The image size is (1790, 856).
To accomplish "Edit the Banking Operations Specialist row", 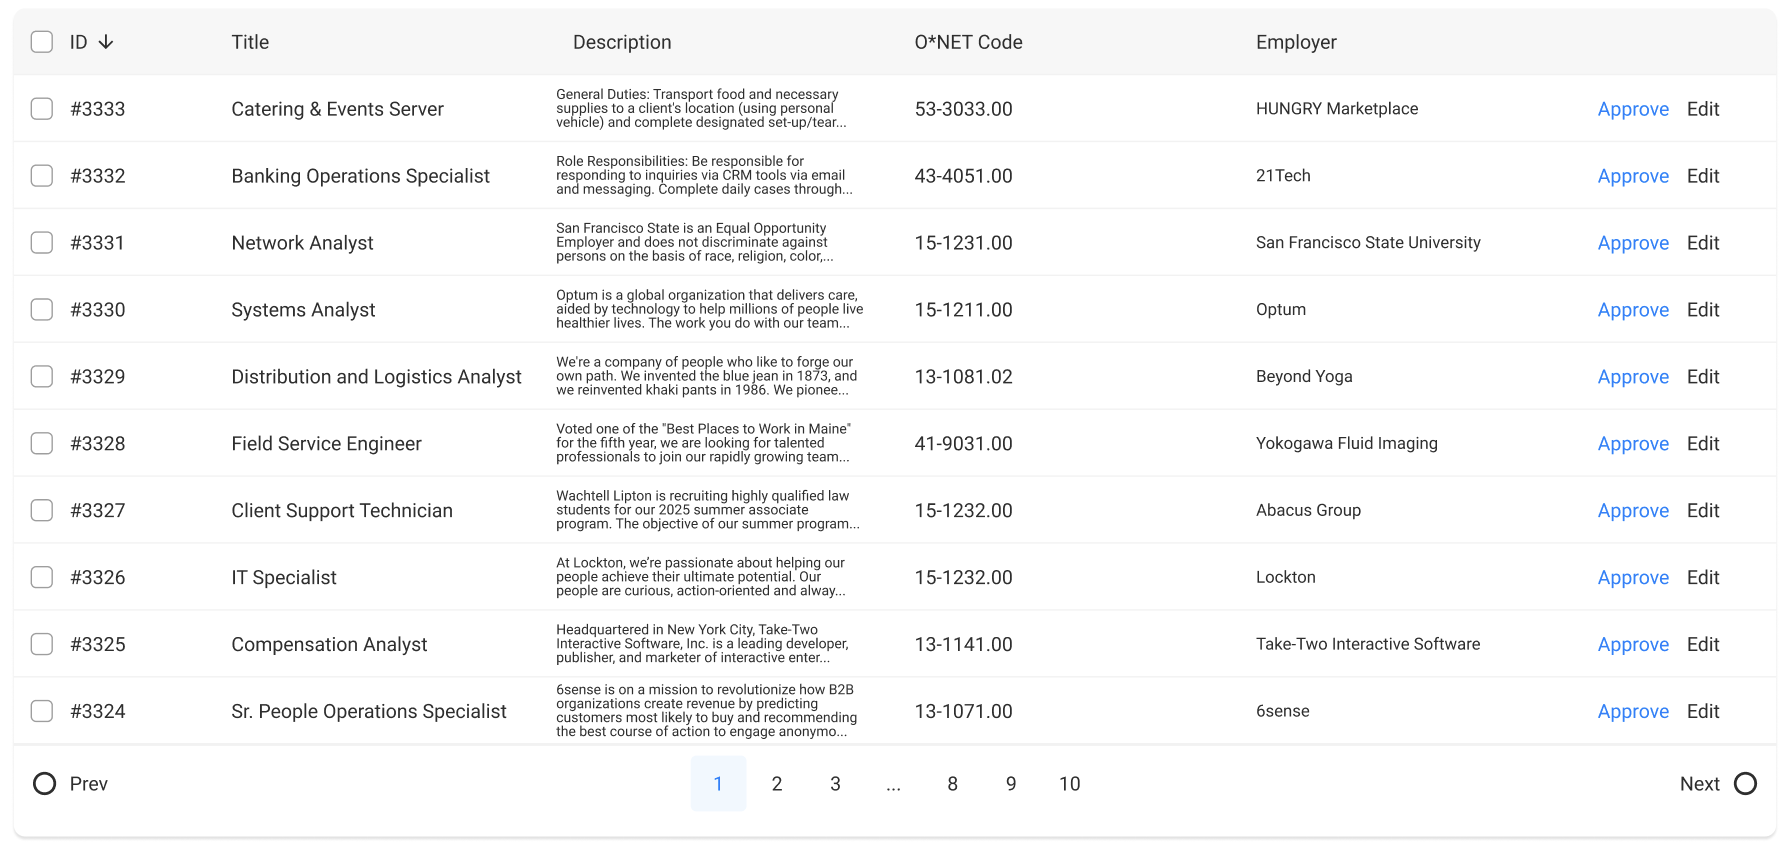I will pos(1703,176).
